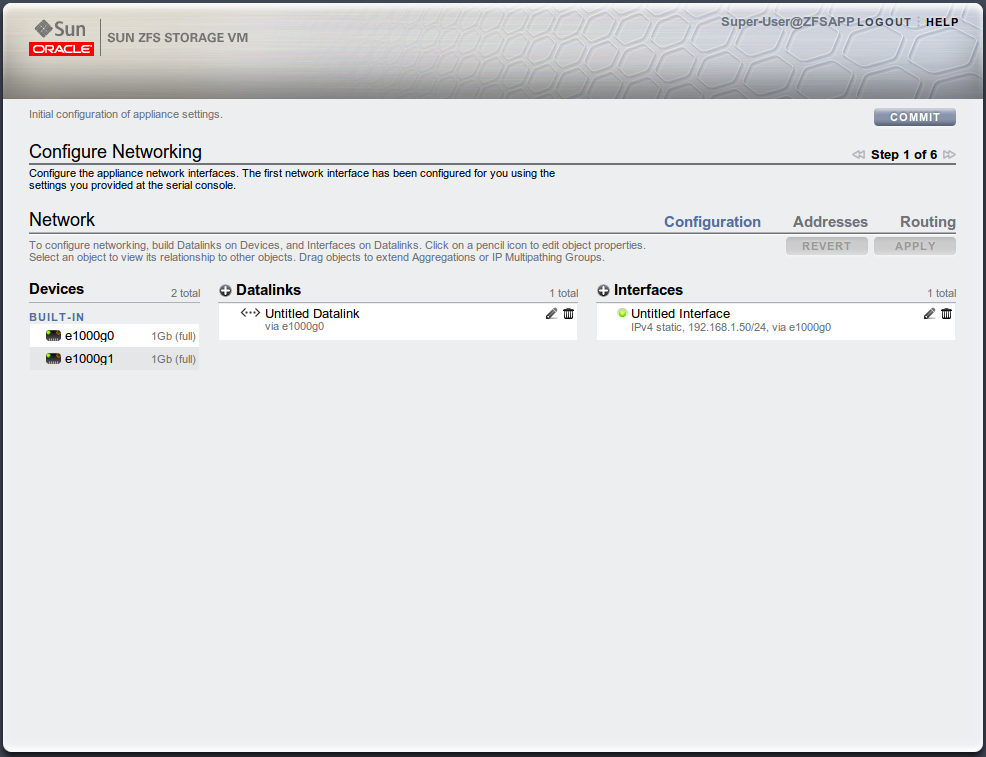Click the Sun logo in the header
Image resolution: width=986 pixels, height=757 pixels.
[58, 29]
